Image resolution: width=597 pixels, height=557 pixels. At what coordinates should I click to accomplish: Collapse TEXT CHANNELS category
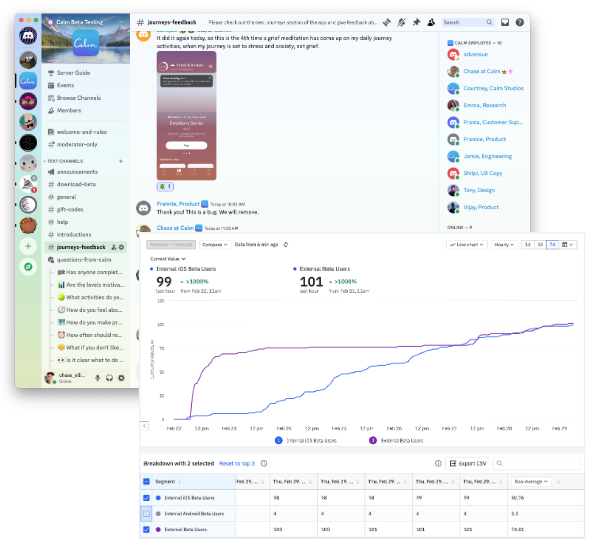pyautogui.click(x=65, y=161)
